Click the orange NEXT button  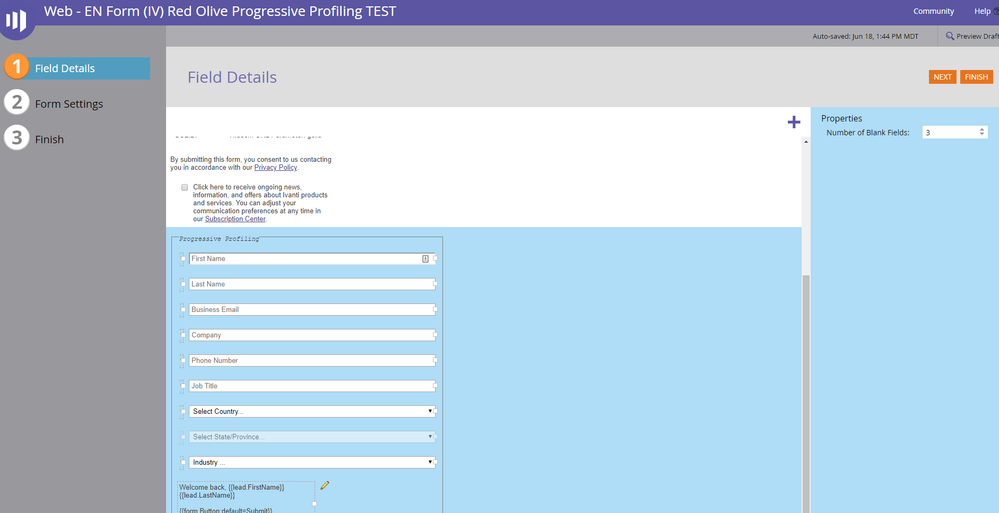[x=942, y=77]
